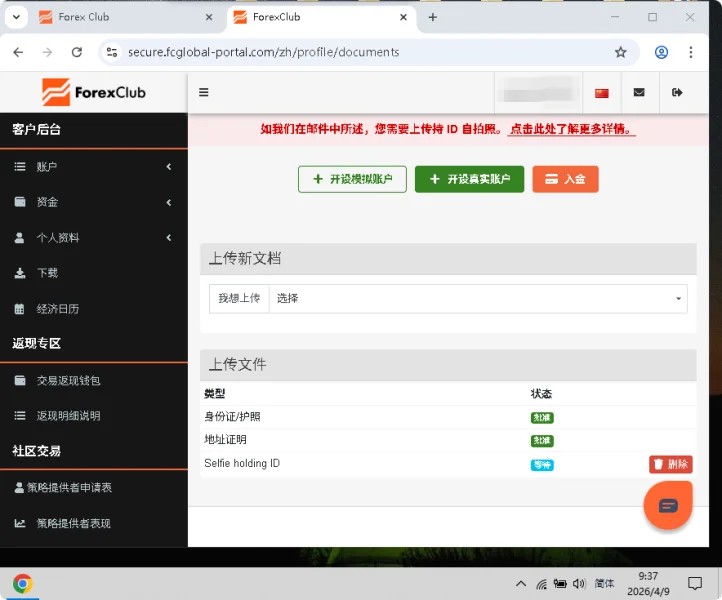722x600 pixels.
Task: Open the 选择 document type dropdown
Action: (478, 298)
